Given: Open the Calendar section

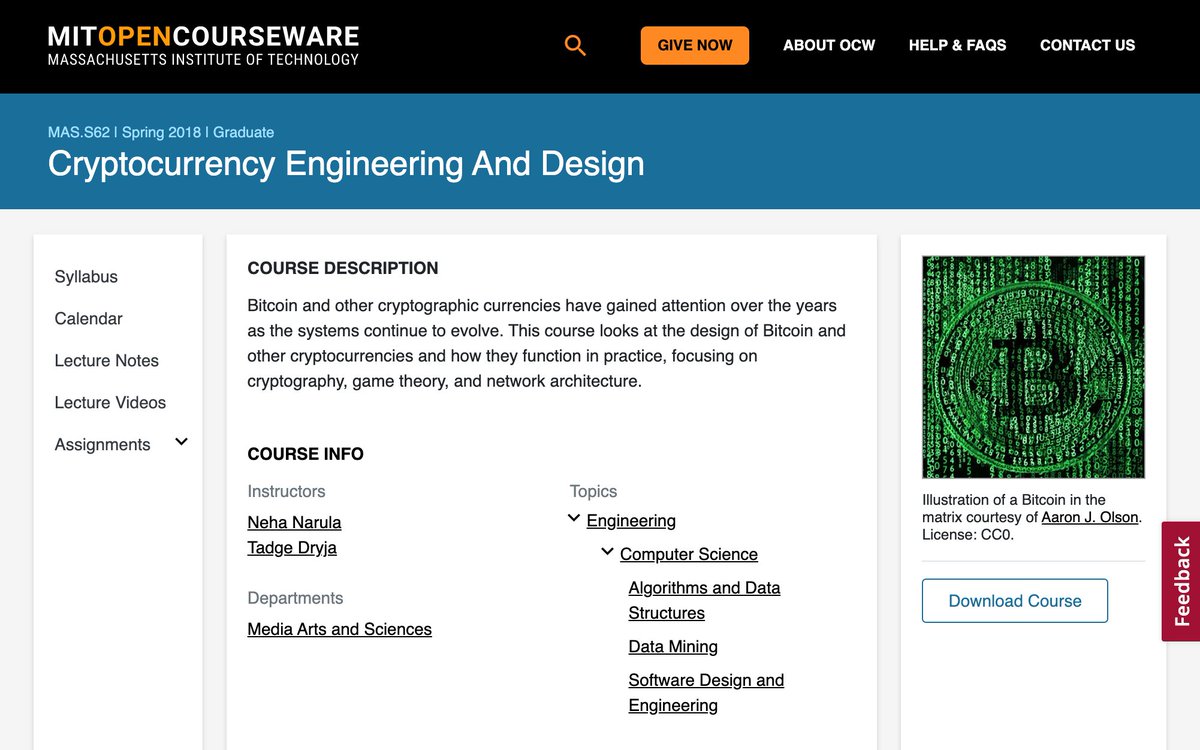Looking at the screenshot, I should tap(89, 319).
